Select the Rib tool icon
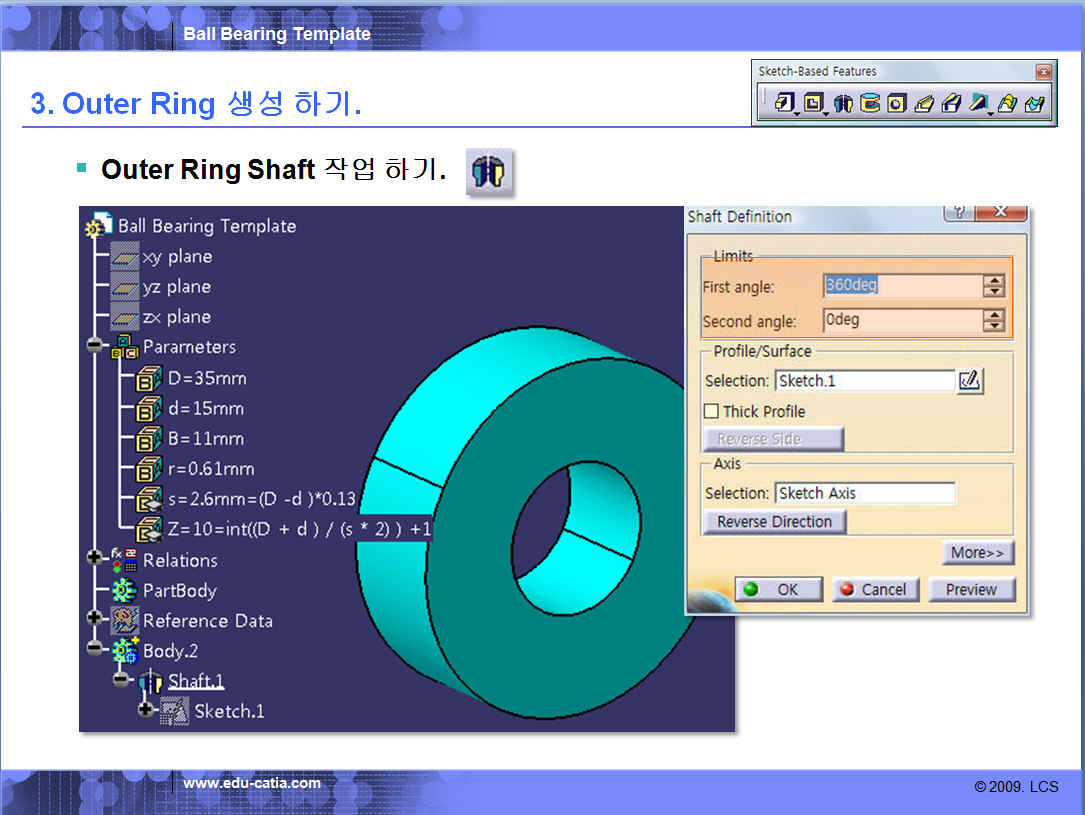The image size is (1085, 815). (925, 103)
